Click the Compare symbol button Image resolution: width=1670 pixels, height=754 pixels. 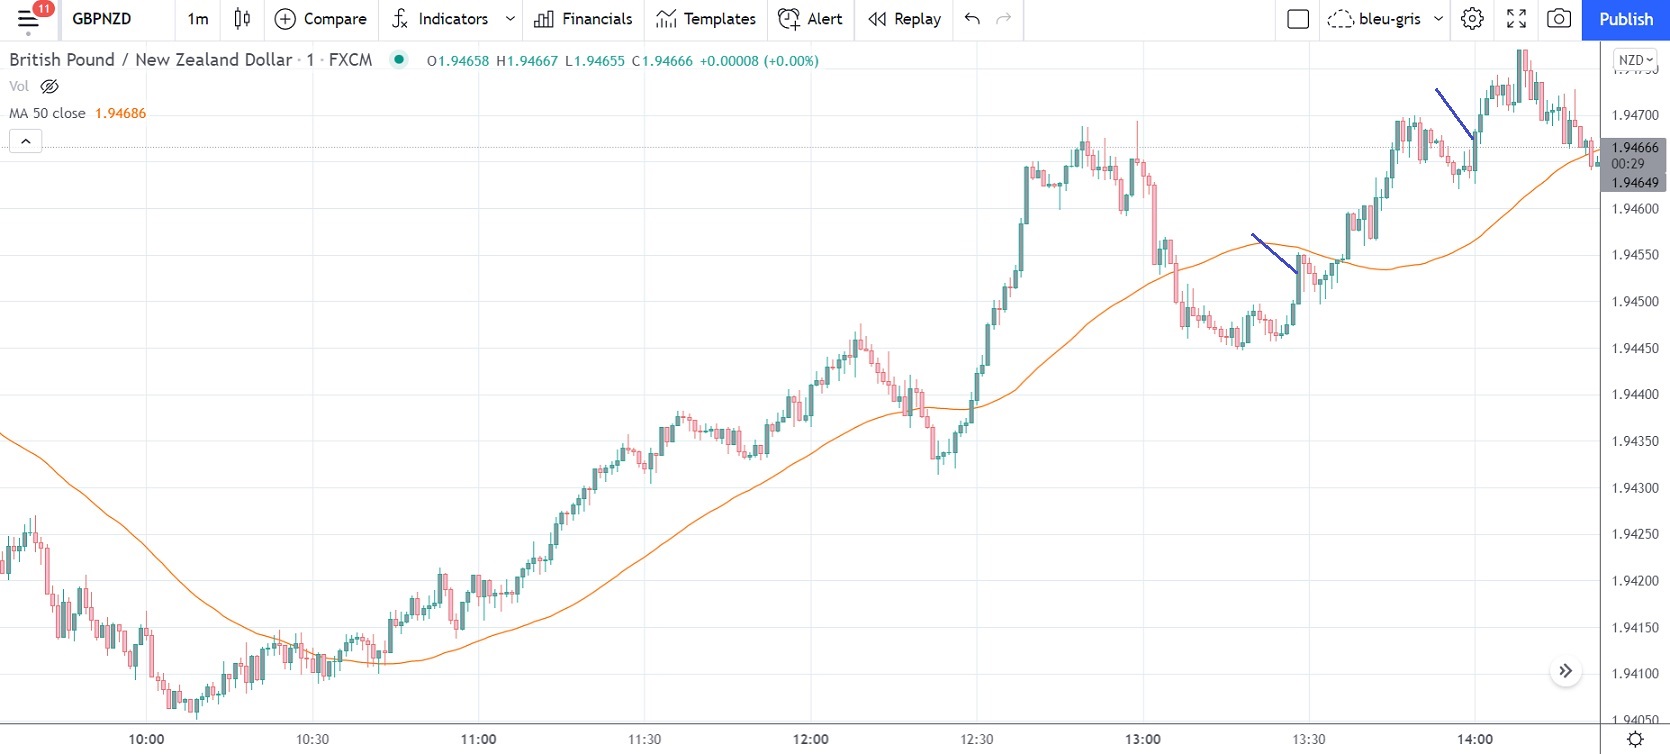321,18
